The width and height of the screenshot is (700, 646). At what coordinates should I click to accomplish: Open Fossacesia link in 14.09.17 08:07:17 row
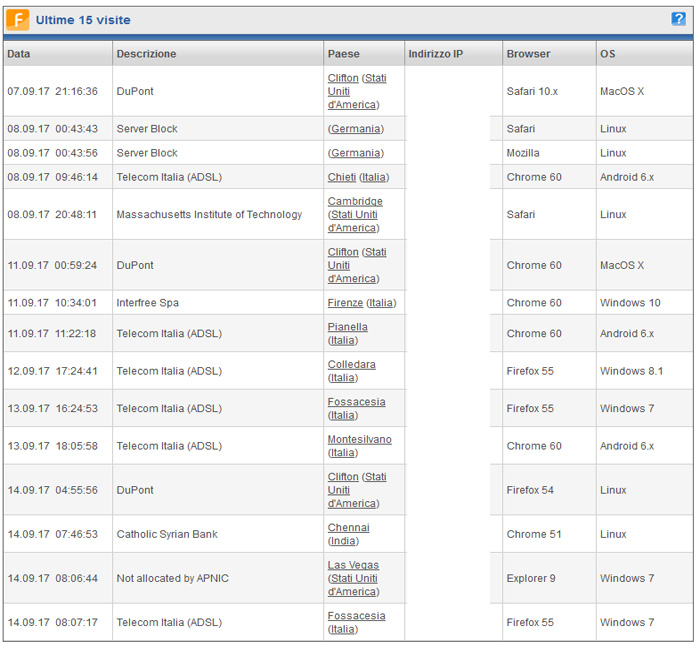(x=356, y=616)
